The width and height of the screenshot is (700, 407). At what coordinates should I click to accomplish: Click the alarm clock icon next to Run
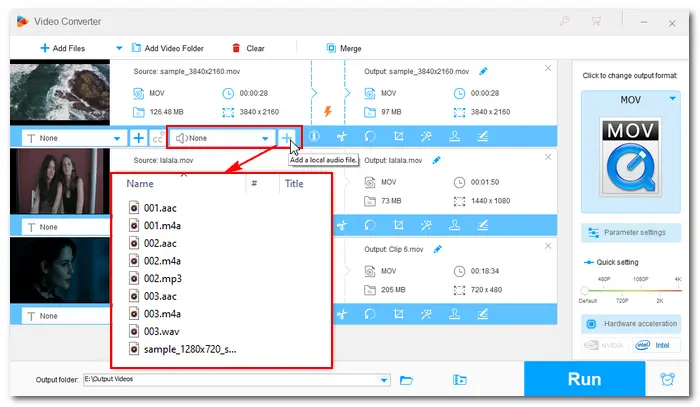[667, 379]
